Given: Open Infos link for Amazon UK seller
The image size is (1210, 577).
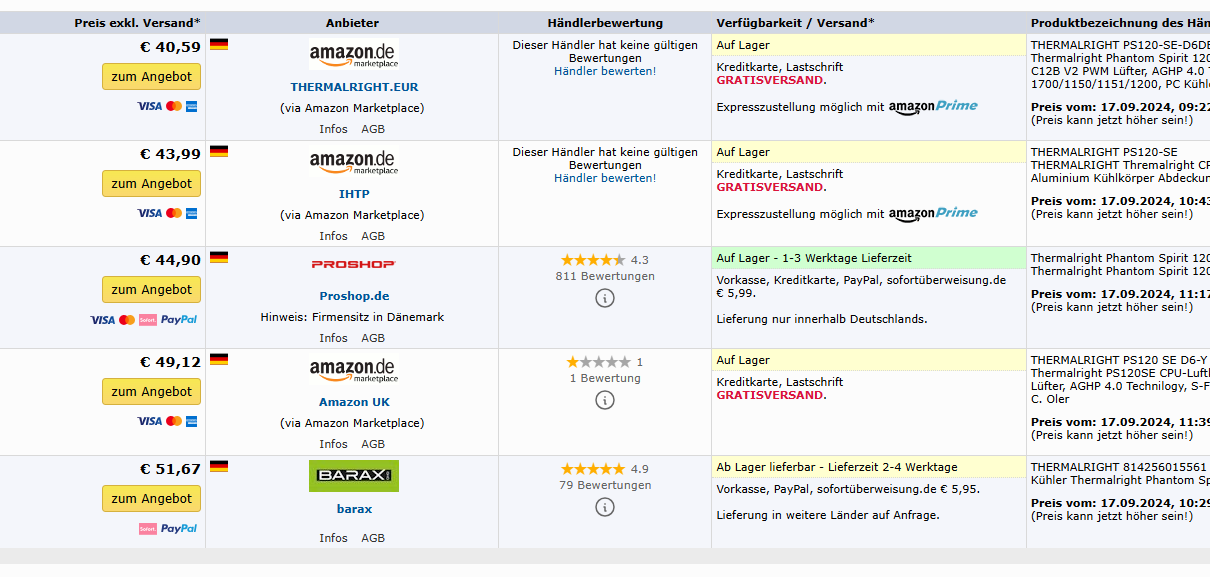Looking at the screenshot, I should coord(333,444).
